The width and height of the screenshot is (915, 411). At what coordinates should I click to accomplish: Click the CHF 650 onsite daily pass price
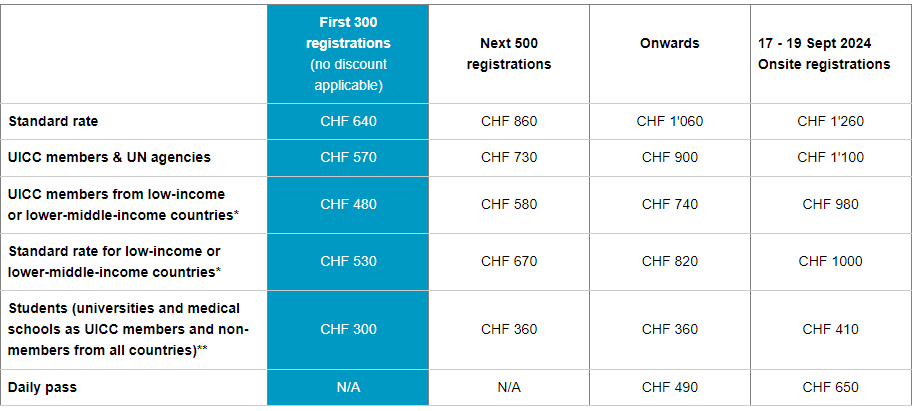pos(830,387)
